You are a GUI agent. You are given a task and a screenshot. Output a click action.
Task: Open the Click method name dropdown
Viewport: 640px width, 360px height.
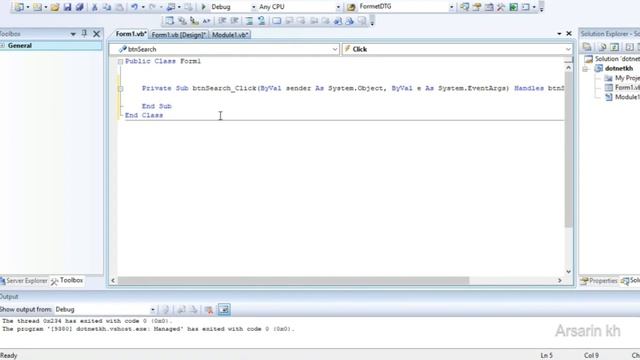[x=568, y=49]
